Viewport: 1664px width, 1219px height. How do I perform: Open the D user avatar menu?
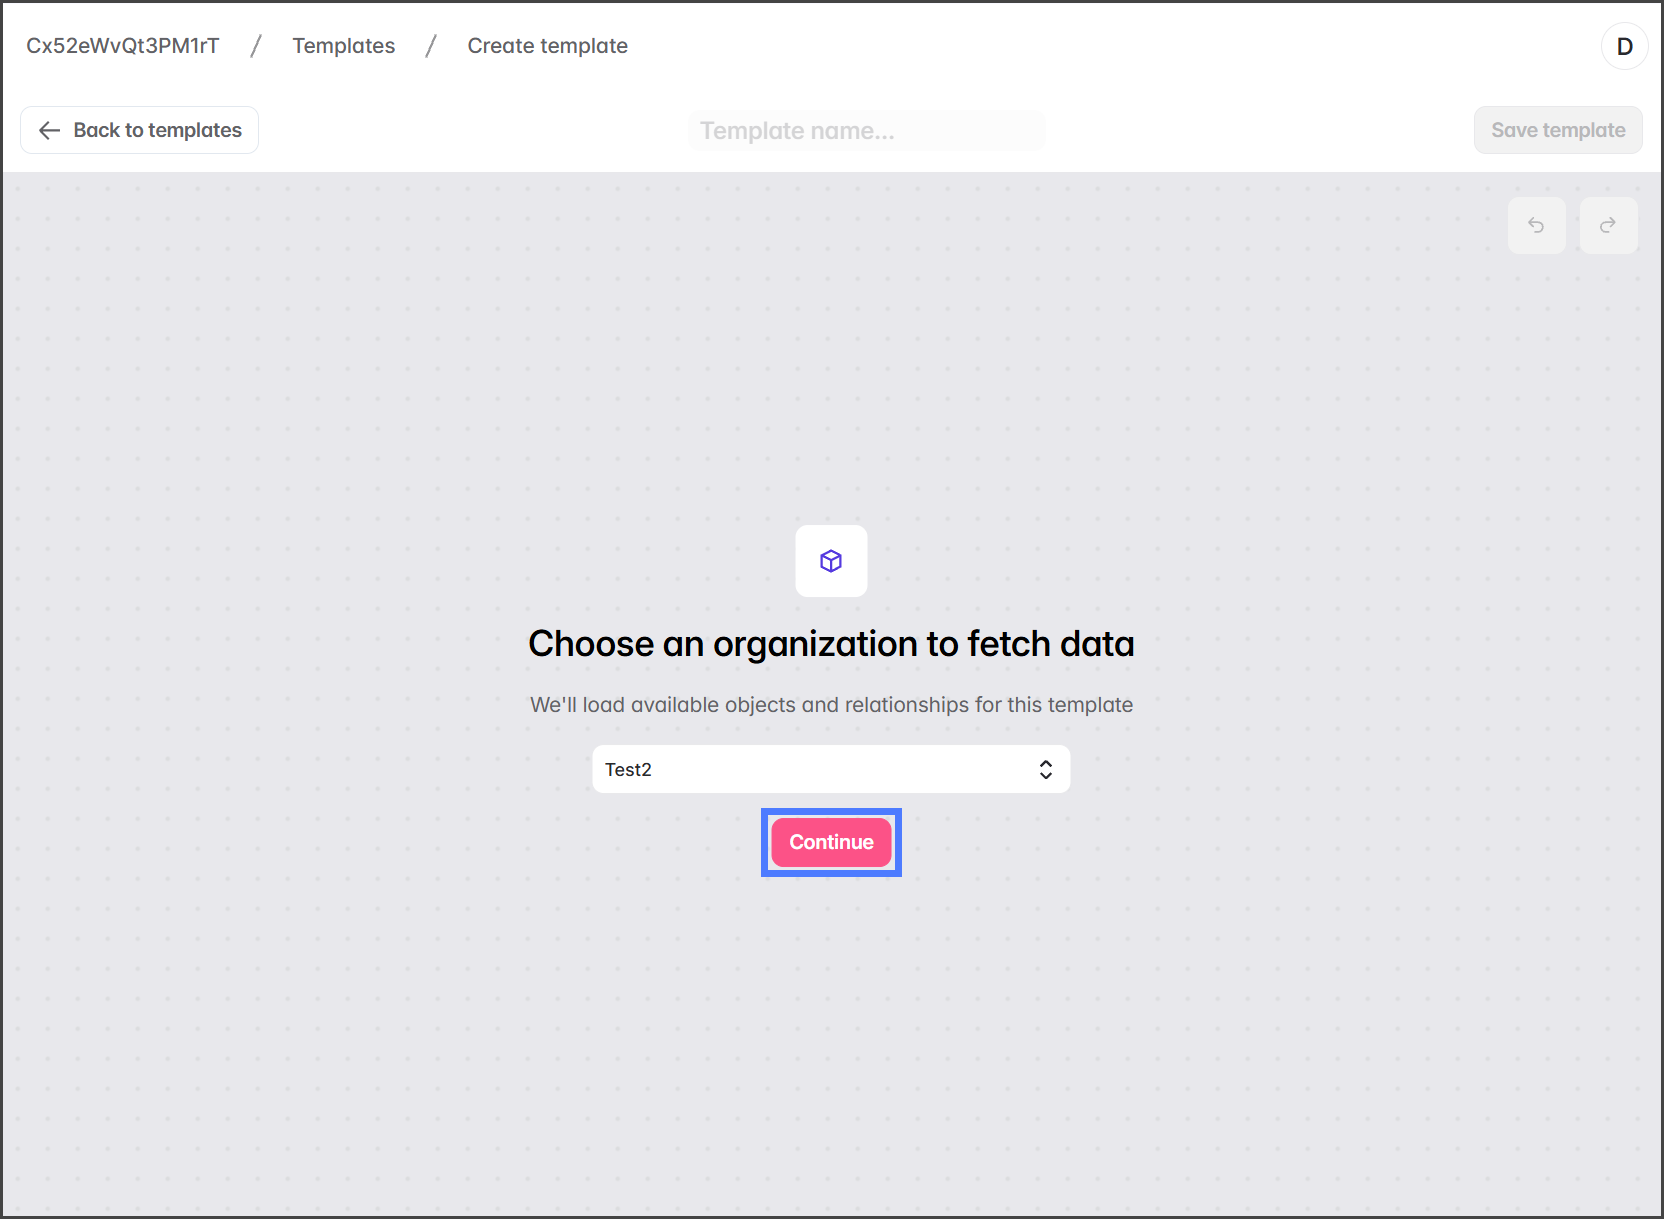[1624, 46]
